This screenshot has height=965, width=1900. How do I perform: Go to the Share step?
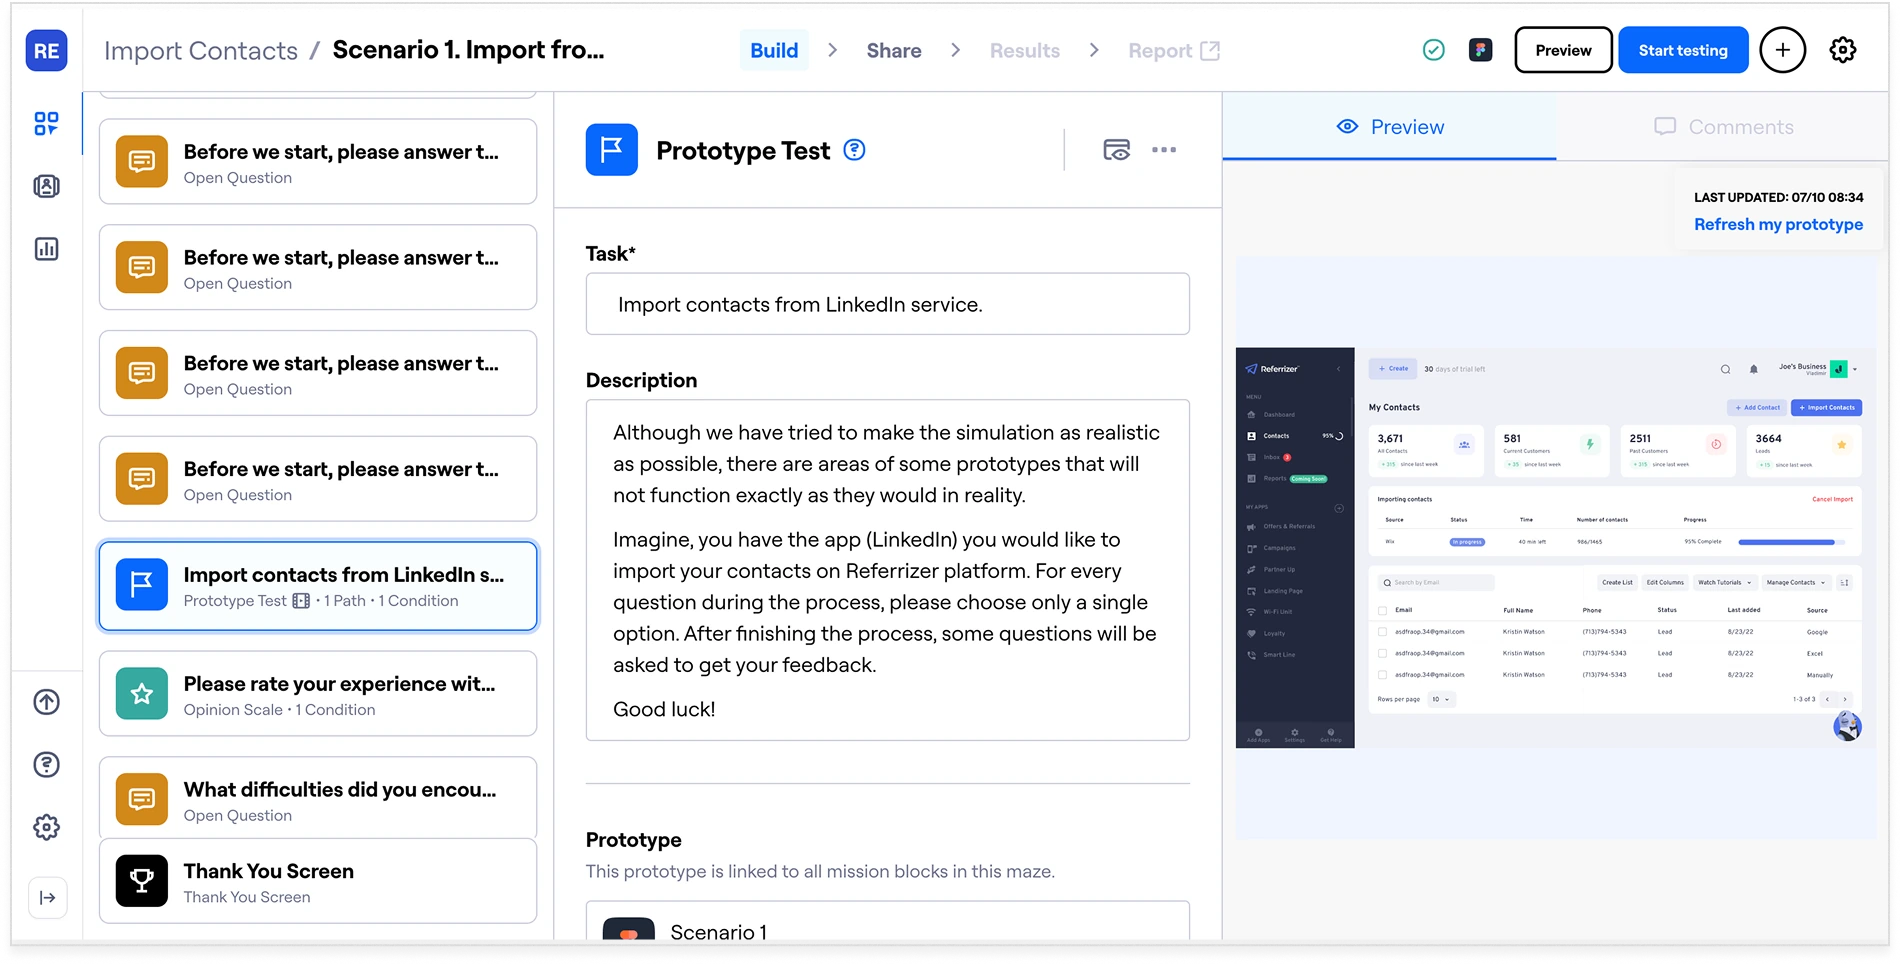tap(893, 50)
